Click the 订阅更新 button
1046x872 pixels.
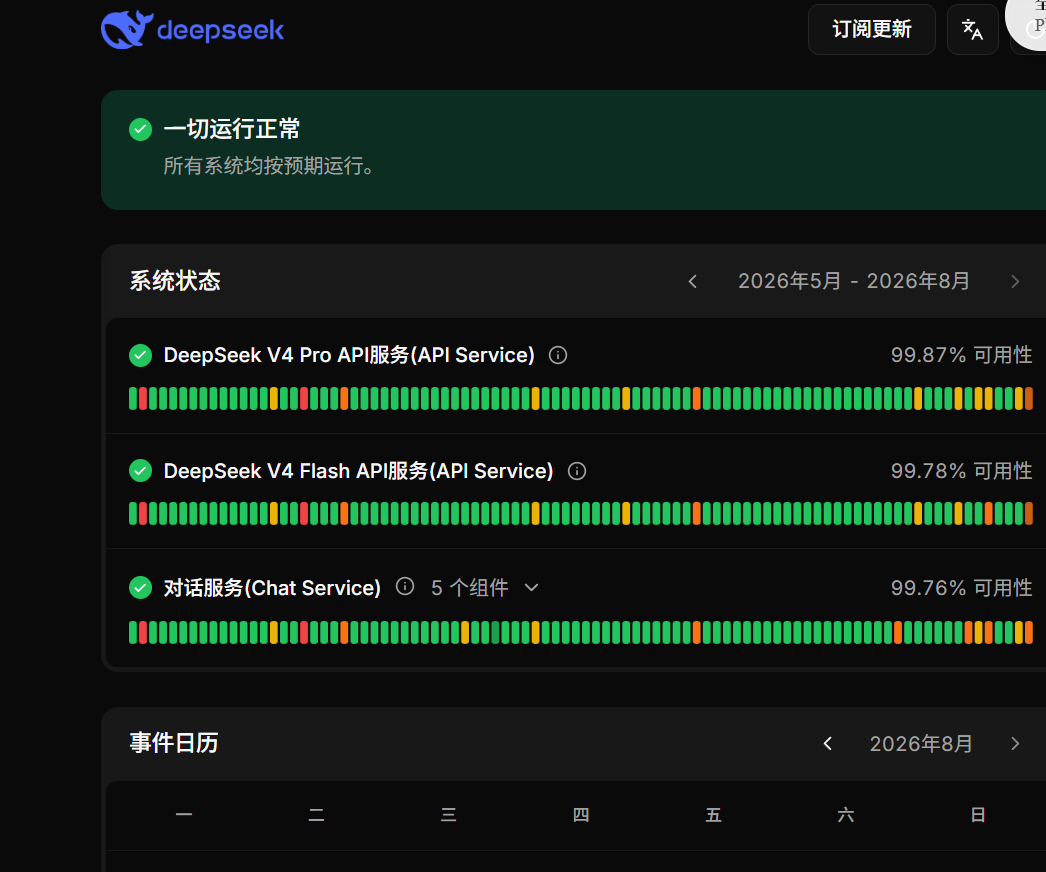[871, 29]
